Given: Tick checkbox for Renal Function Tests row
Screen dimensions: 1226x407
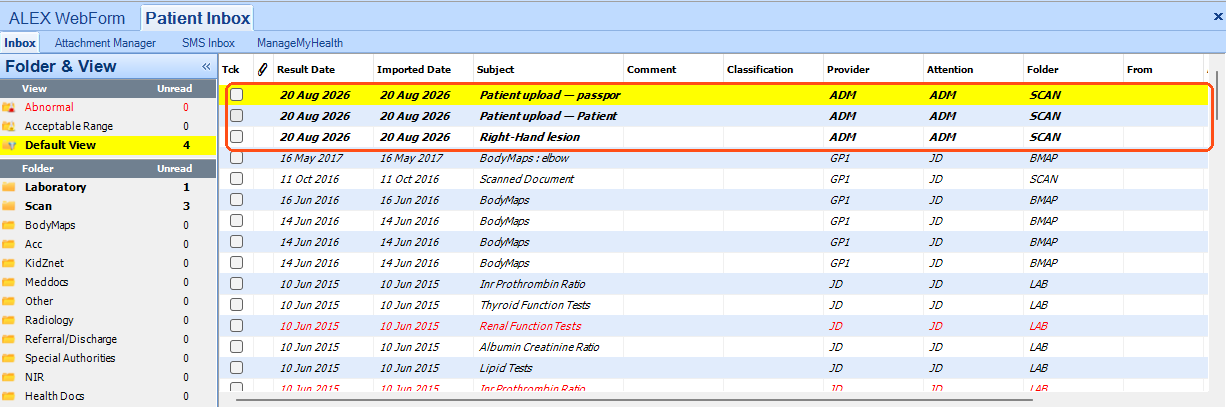Looking at the screenshot, I should (237, 326).
